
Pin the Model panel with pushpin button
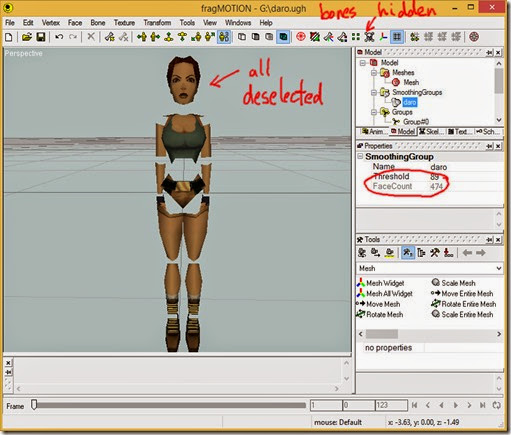pos(489,53)
